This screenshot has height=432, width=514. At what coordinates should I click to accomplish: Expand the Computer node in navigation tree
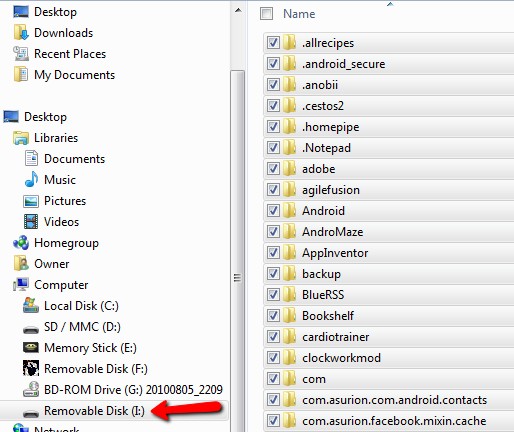tap(61, 285)
